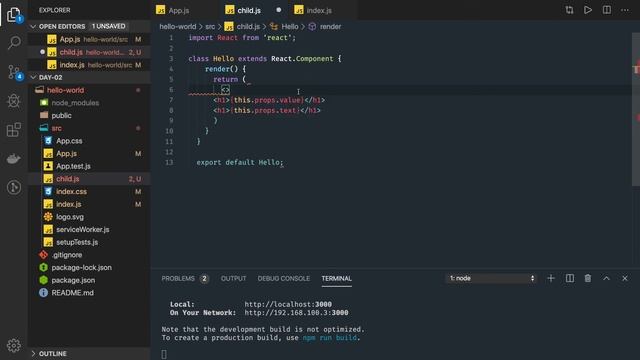Open the 192.168.100.3:3000 network link

[296, 313]
